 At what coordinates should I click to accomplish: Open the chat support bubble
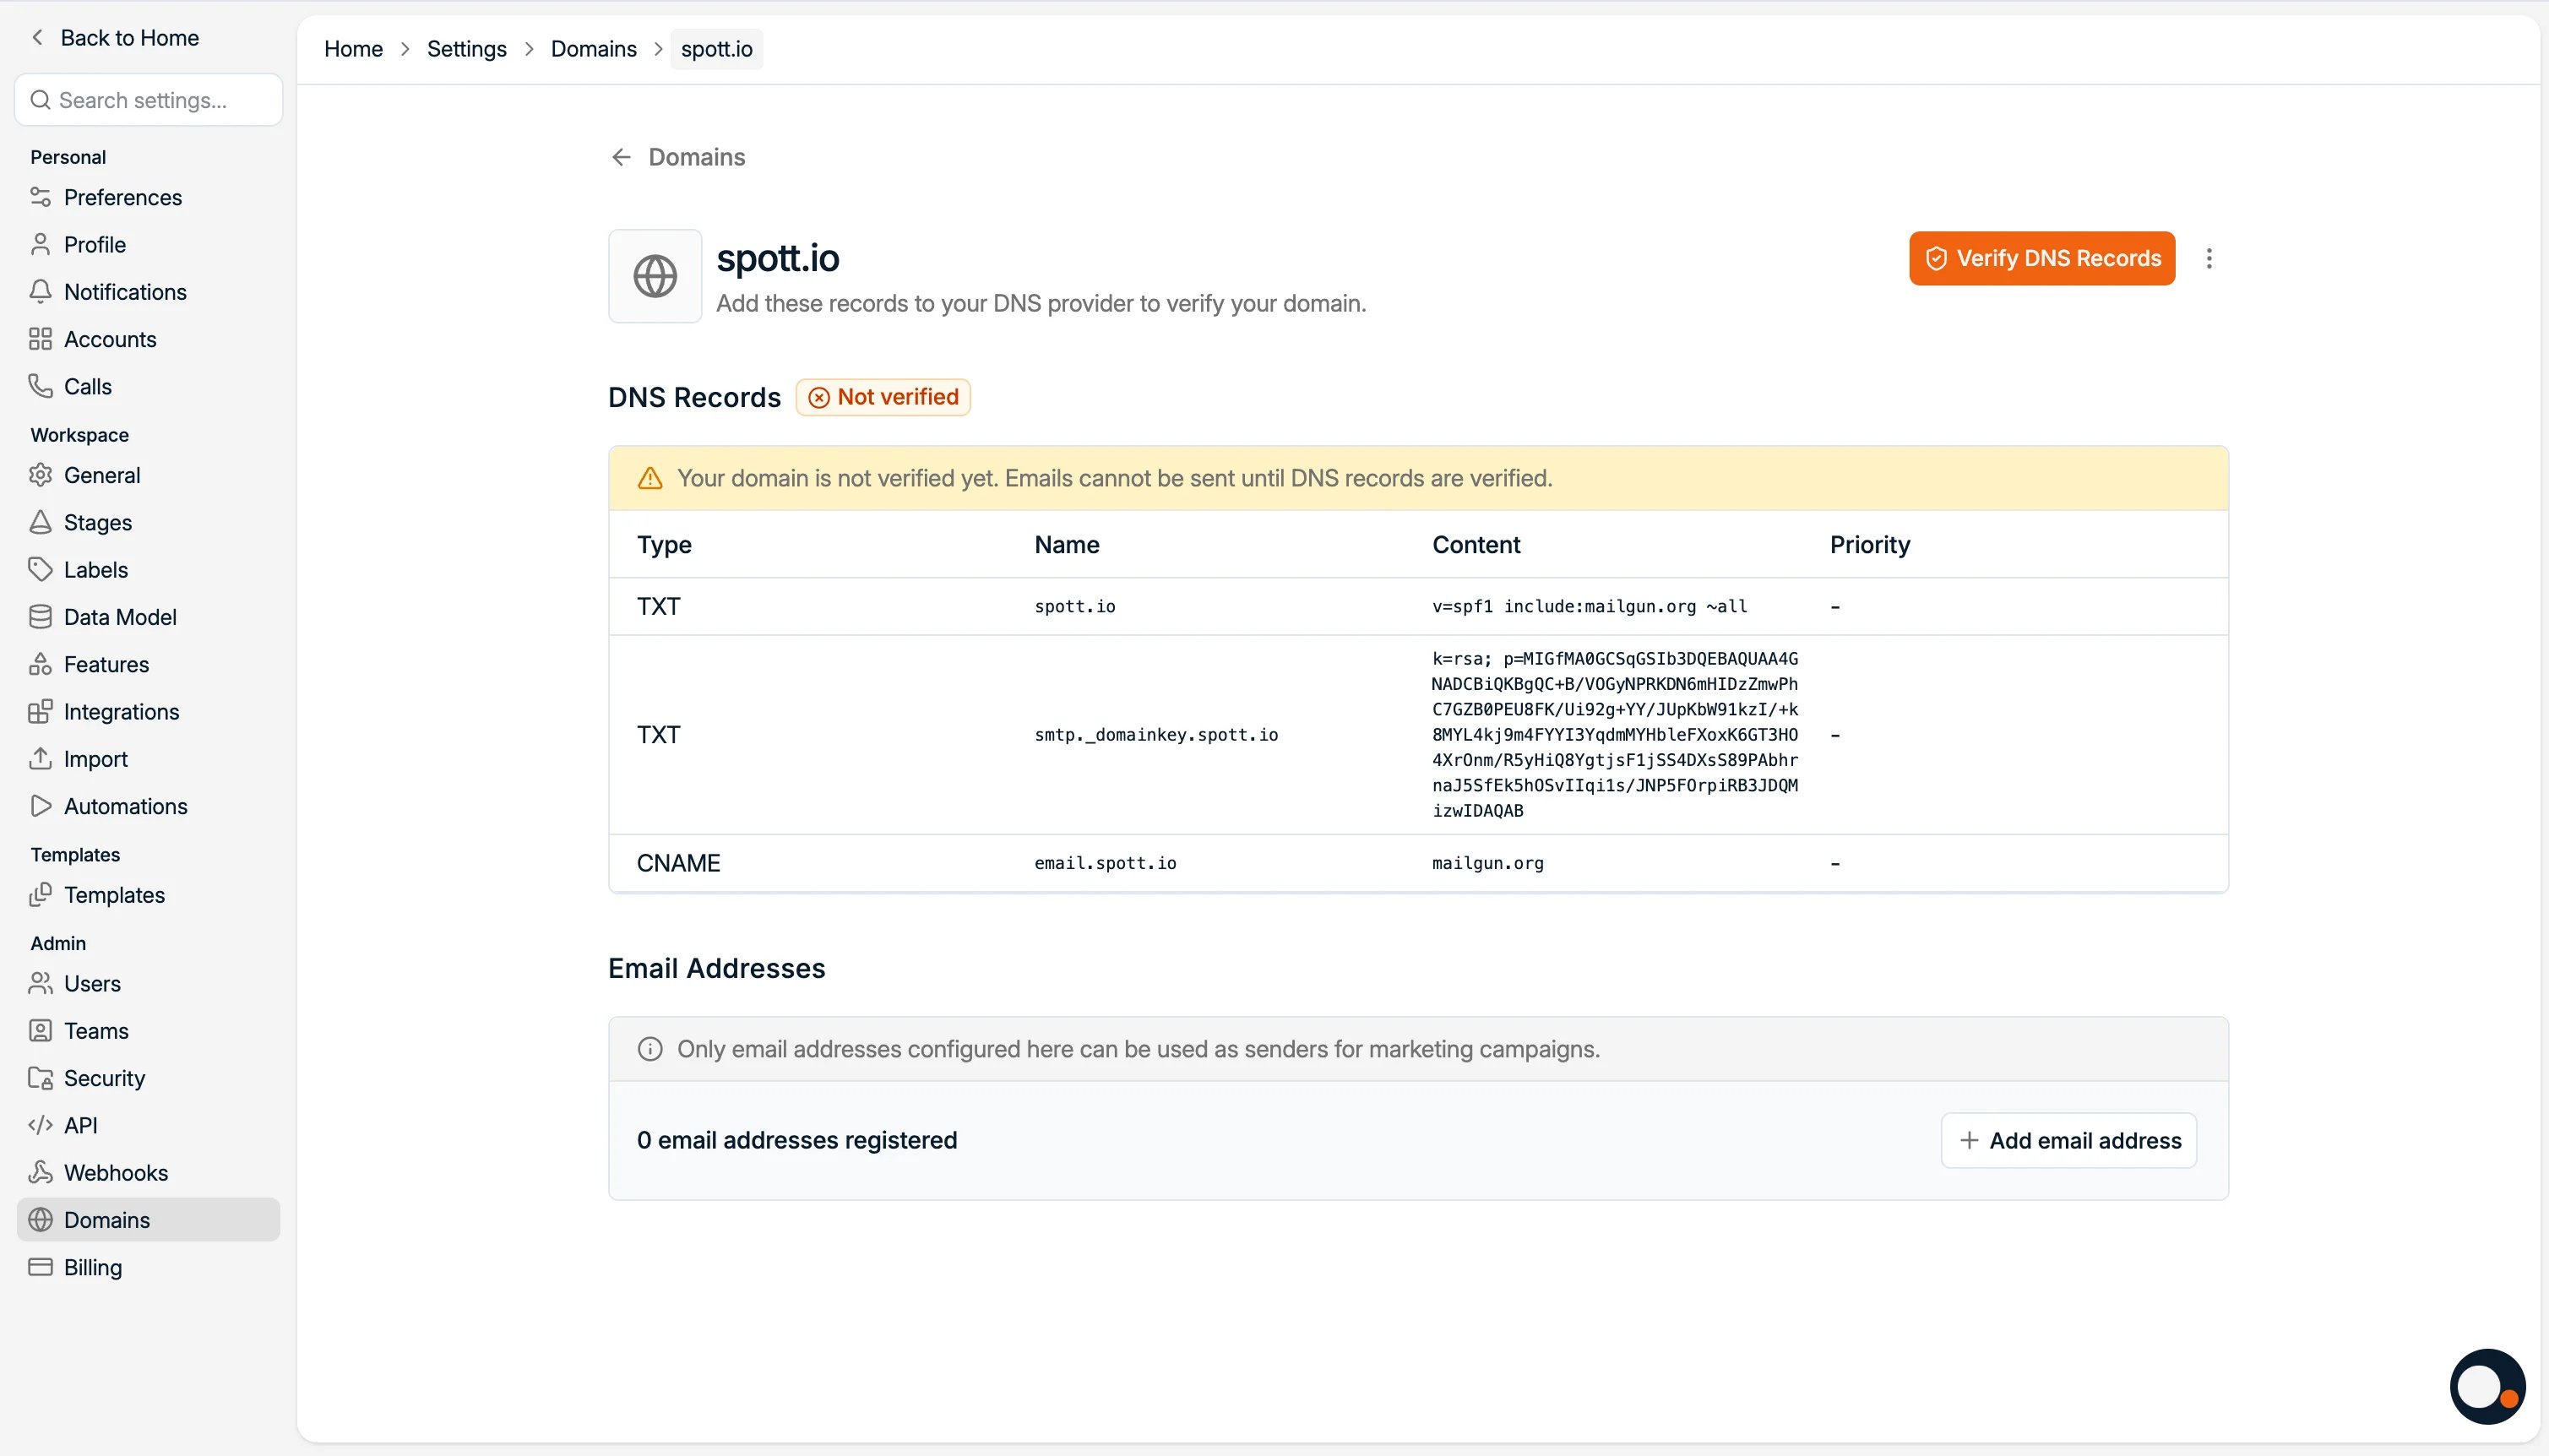pyautogui.click(x=2487, y=1386)
